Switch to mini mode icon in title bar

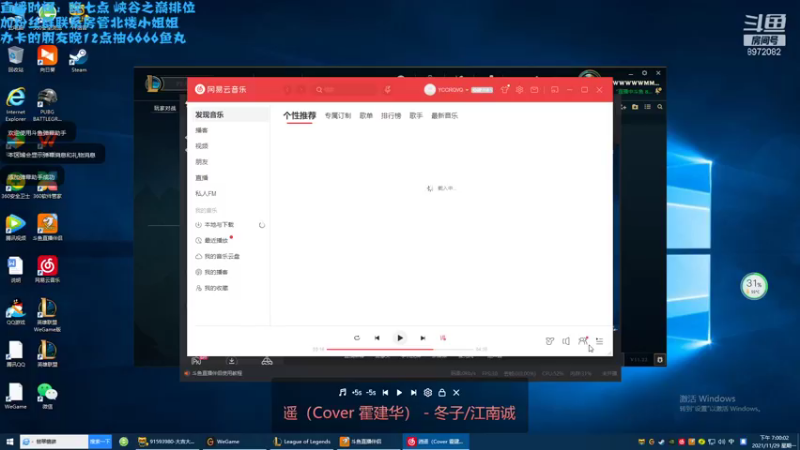pos(555,90)
